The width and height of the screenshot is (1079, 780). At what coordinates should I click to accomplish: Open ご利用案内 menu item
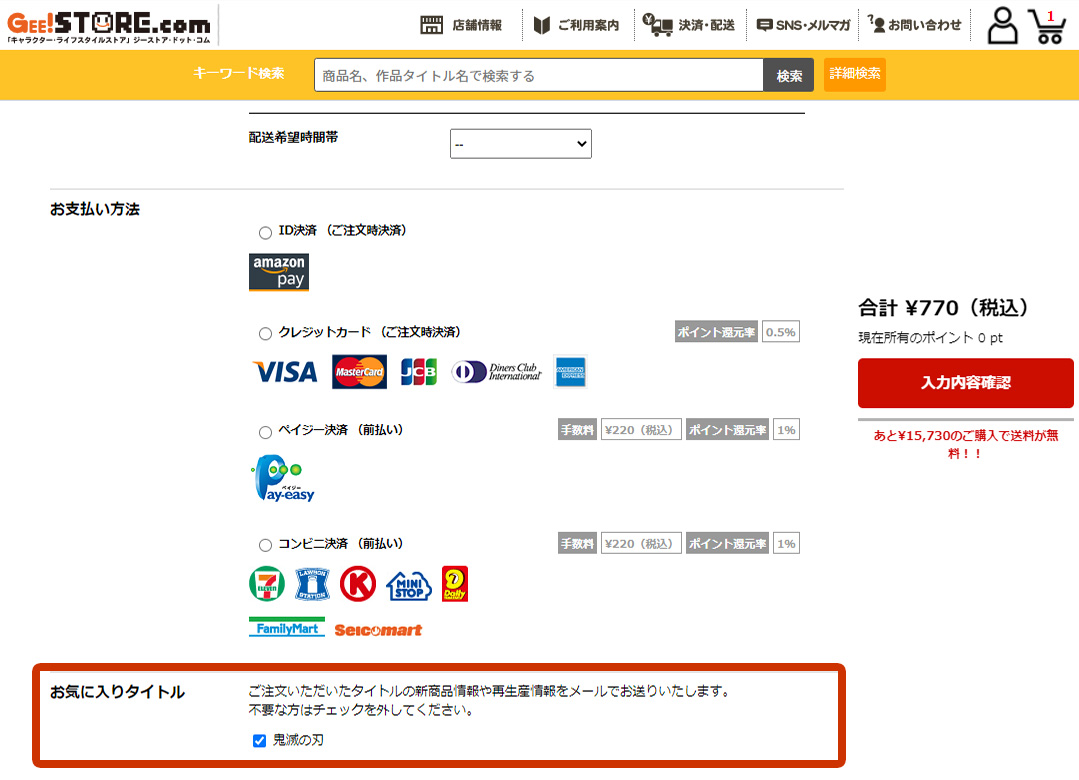click(x=588, y=25)
